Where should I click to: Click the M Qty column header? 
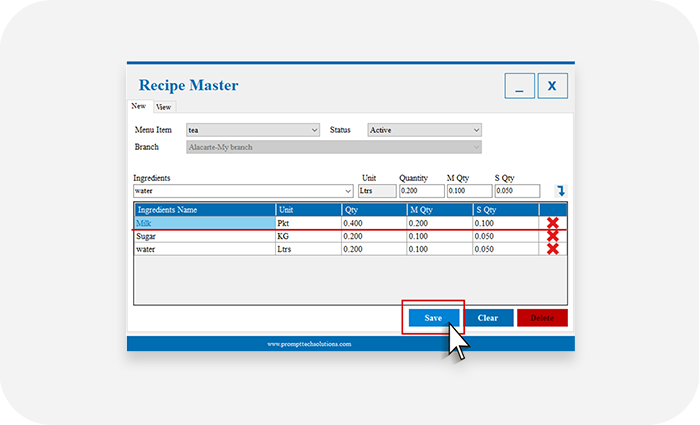[440, 210]
